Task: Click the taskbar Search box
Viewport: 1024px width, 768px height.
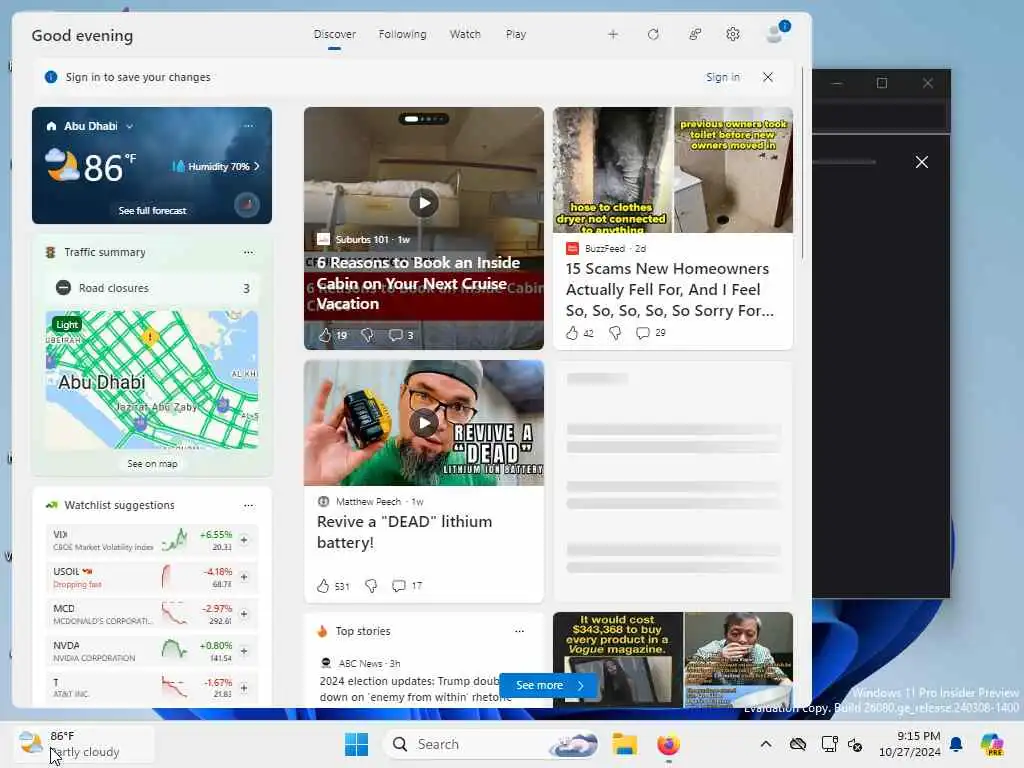Action: [x=492, y=744]
